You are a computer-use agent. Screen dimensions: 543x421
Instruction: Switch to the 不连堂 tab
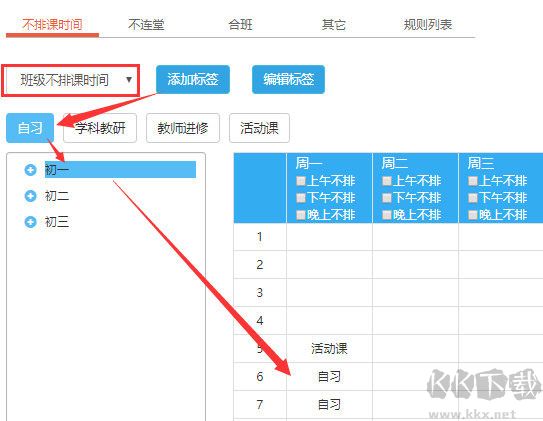pyautogui.click(x=146, y=25)
